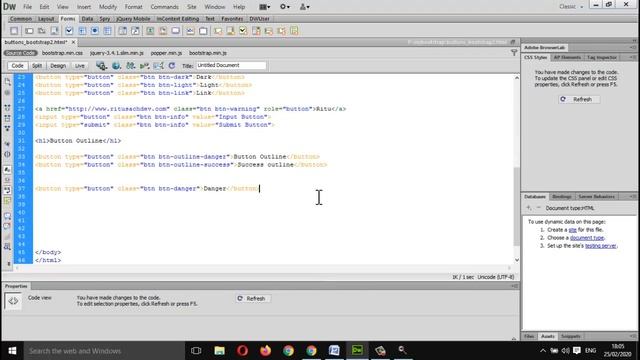Insert a Fieldset from Forms bar
Image resolution: width=640 pixels, height=360 pixels.
coord(203,31)
